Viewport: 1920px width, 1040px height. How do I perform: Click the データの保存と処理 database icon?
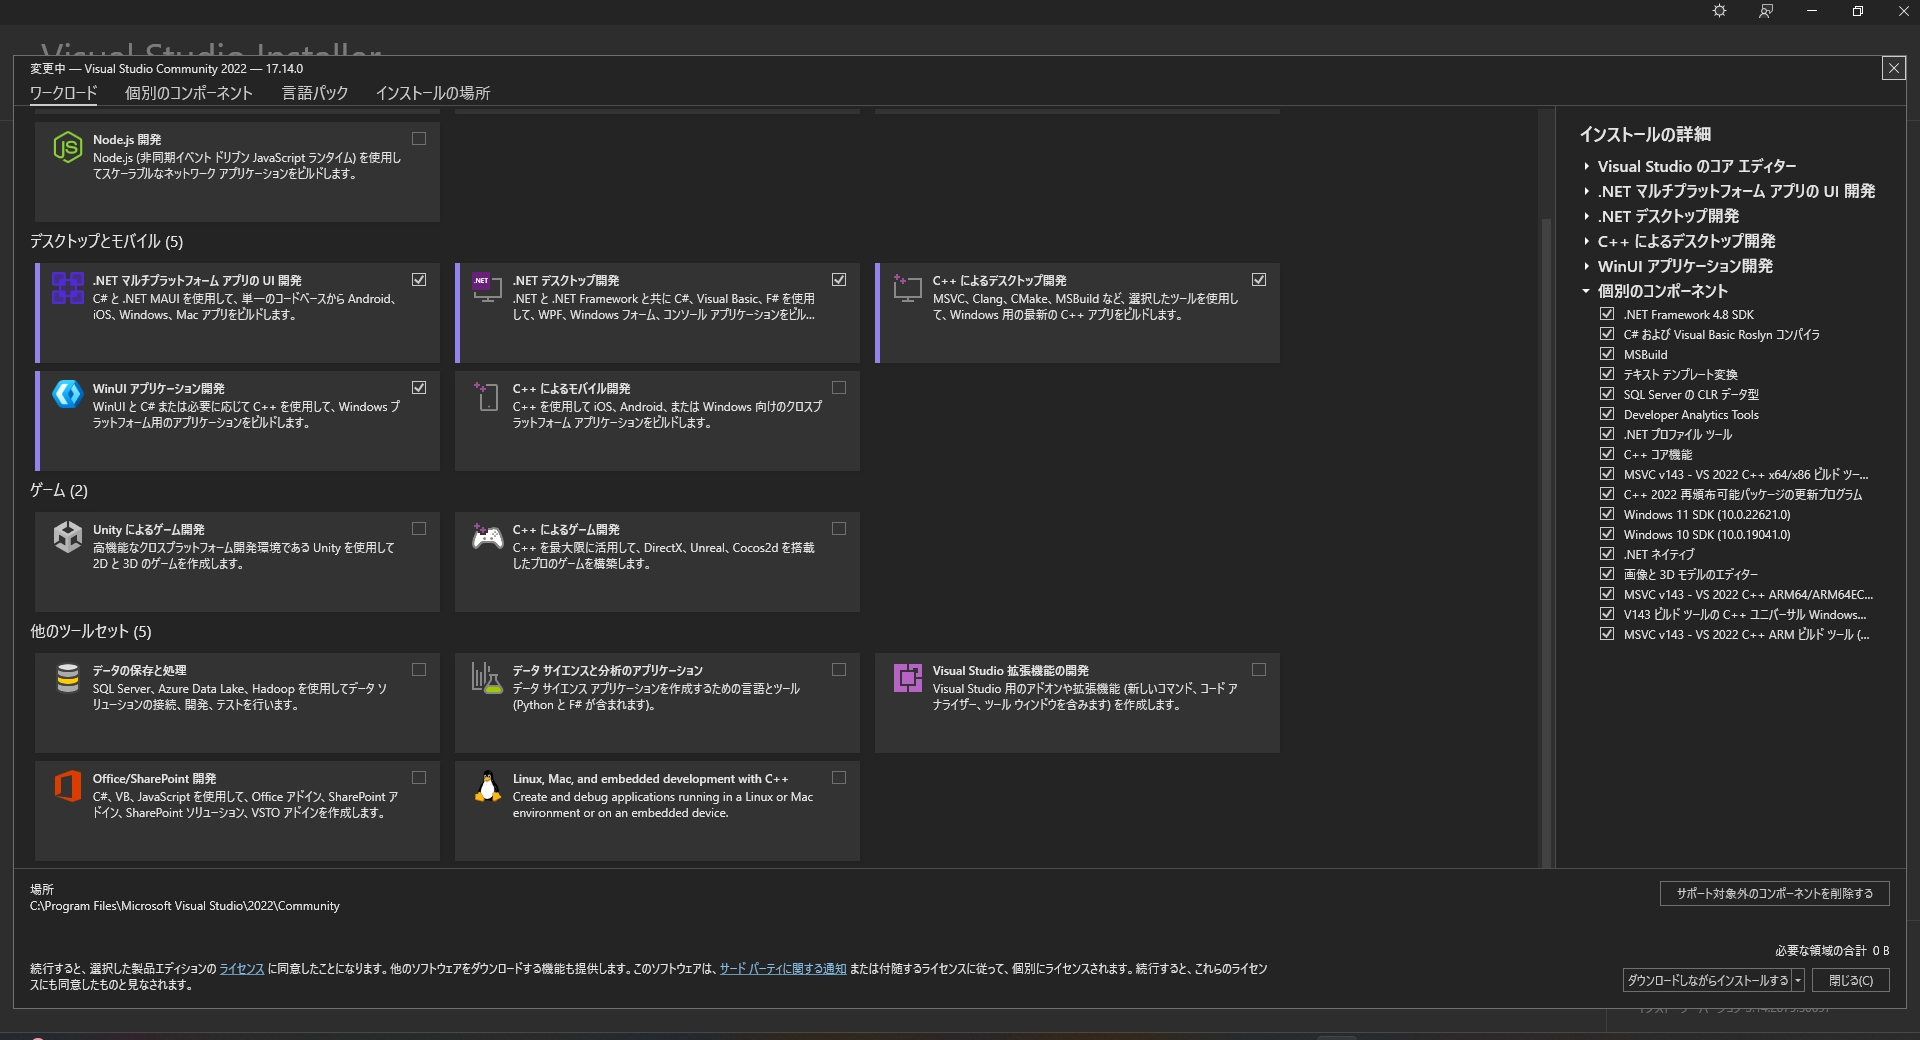(x=67, y=678)
